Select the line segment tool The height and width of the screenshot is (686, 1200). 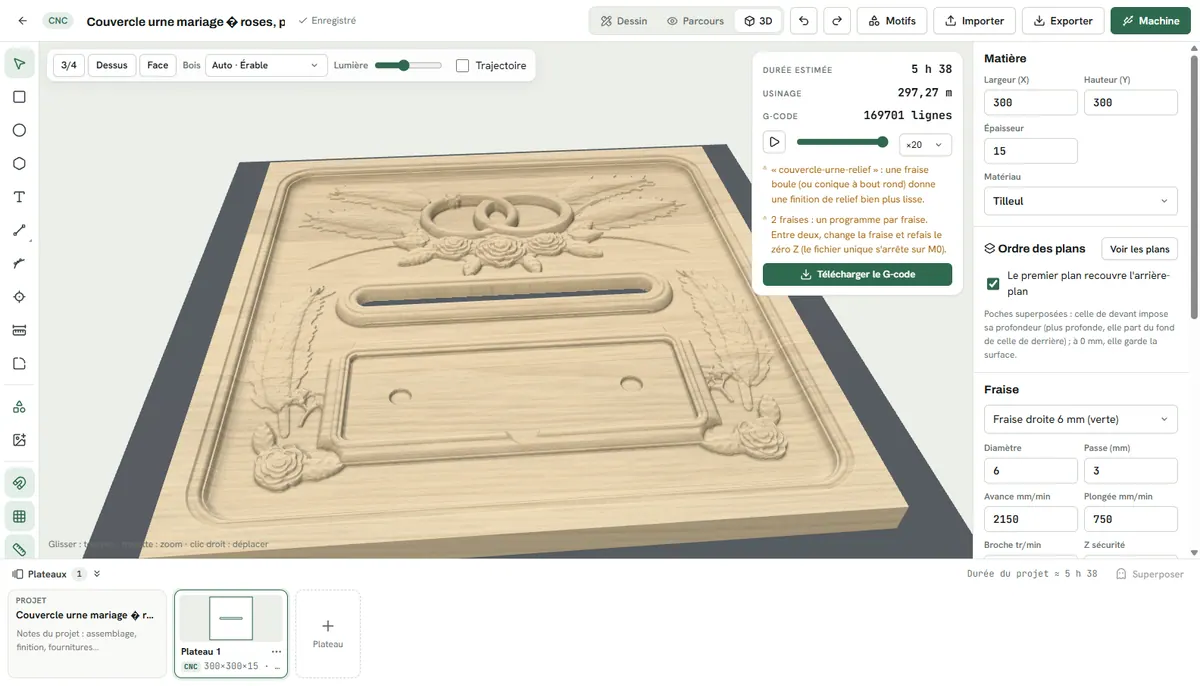click(x=19, y=230)
